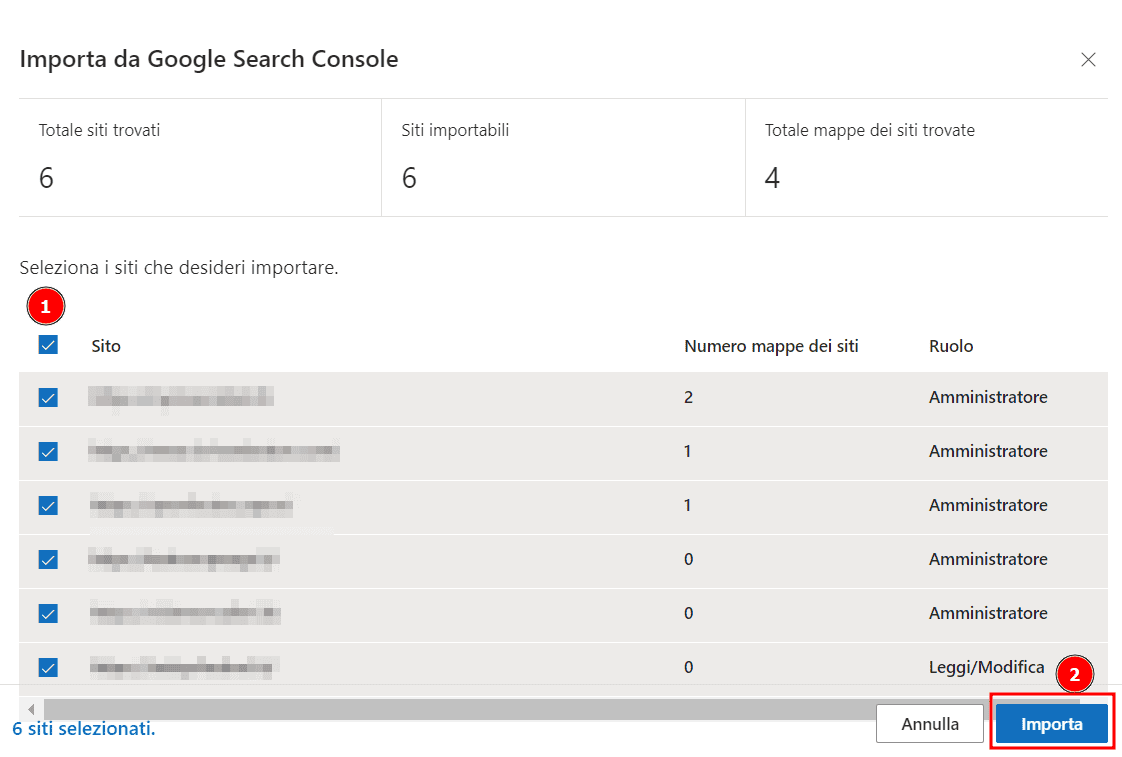Uncheck the first site in the list
The height and width of the screenshot is (757, 1122).
[x=47, y=397]
